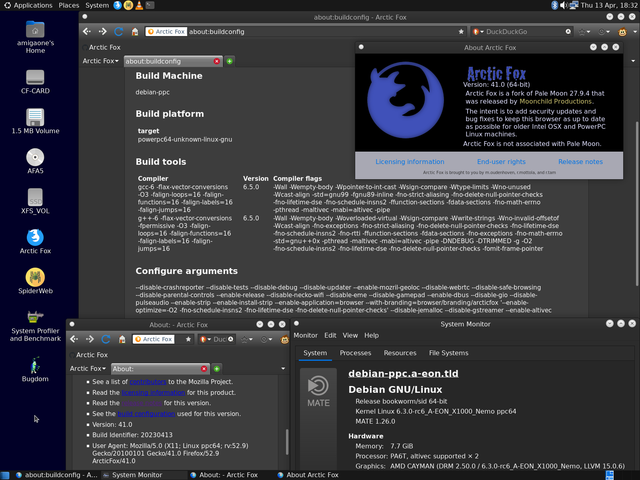Open the contributors link in About: page
The height and width of the screenshot is (480, 640).
click(148, 382)
